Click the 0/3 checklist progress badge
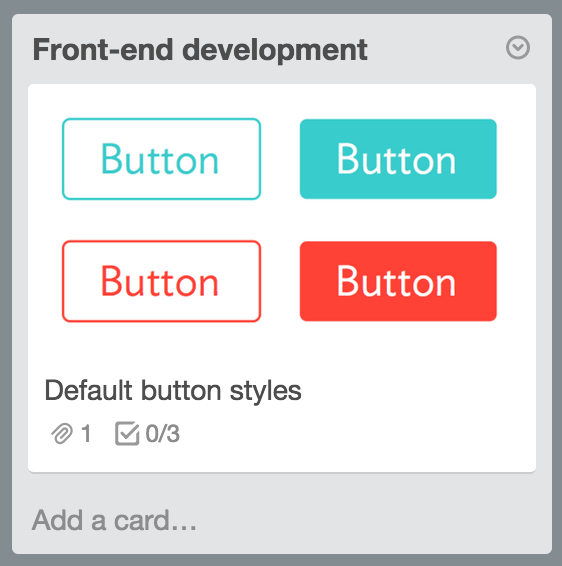 (x=147, y=433)
